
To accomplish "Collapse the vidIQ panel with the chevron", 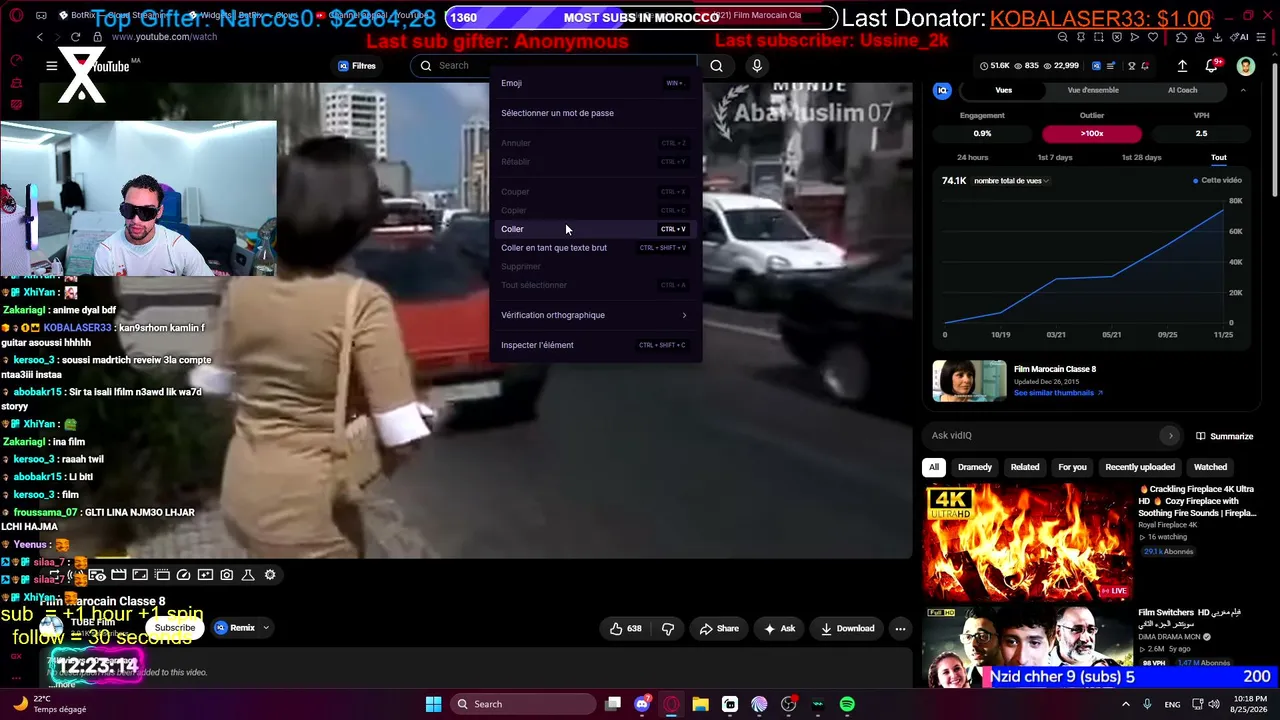I will tap(1243, 90).
